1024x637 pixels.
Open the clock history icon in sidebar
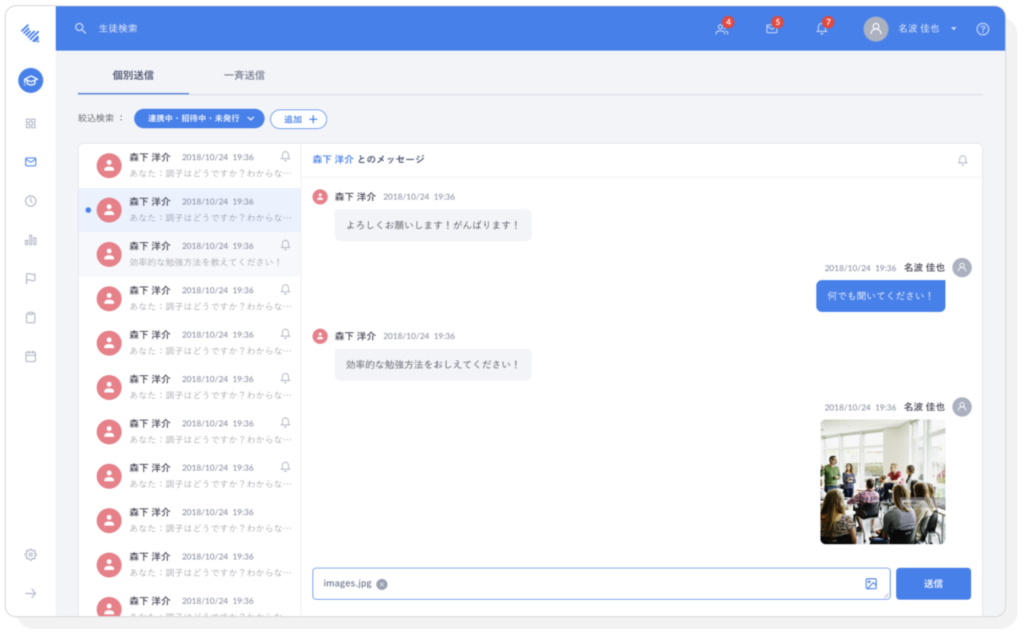(x=30, y=201)
